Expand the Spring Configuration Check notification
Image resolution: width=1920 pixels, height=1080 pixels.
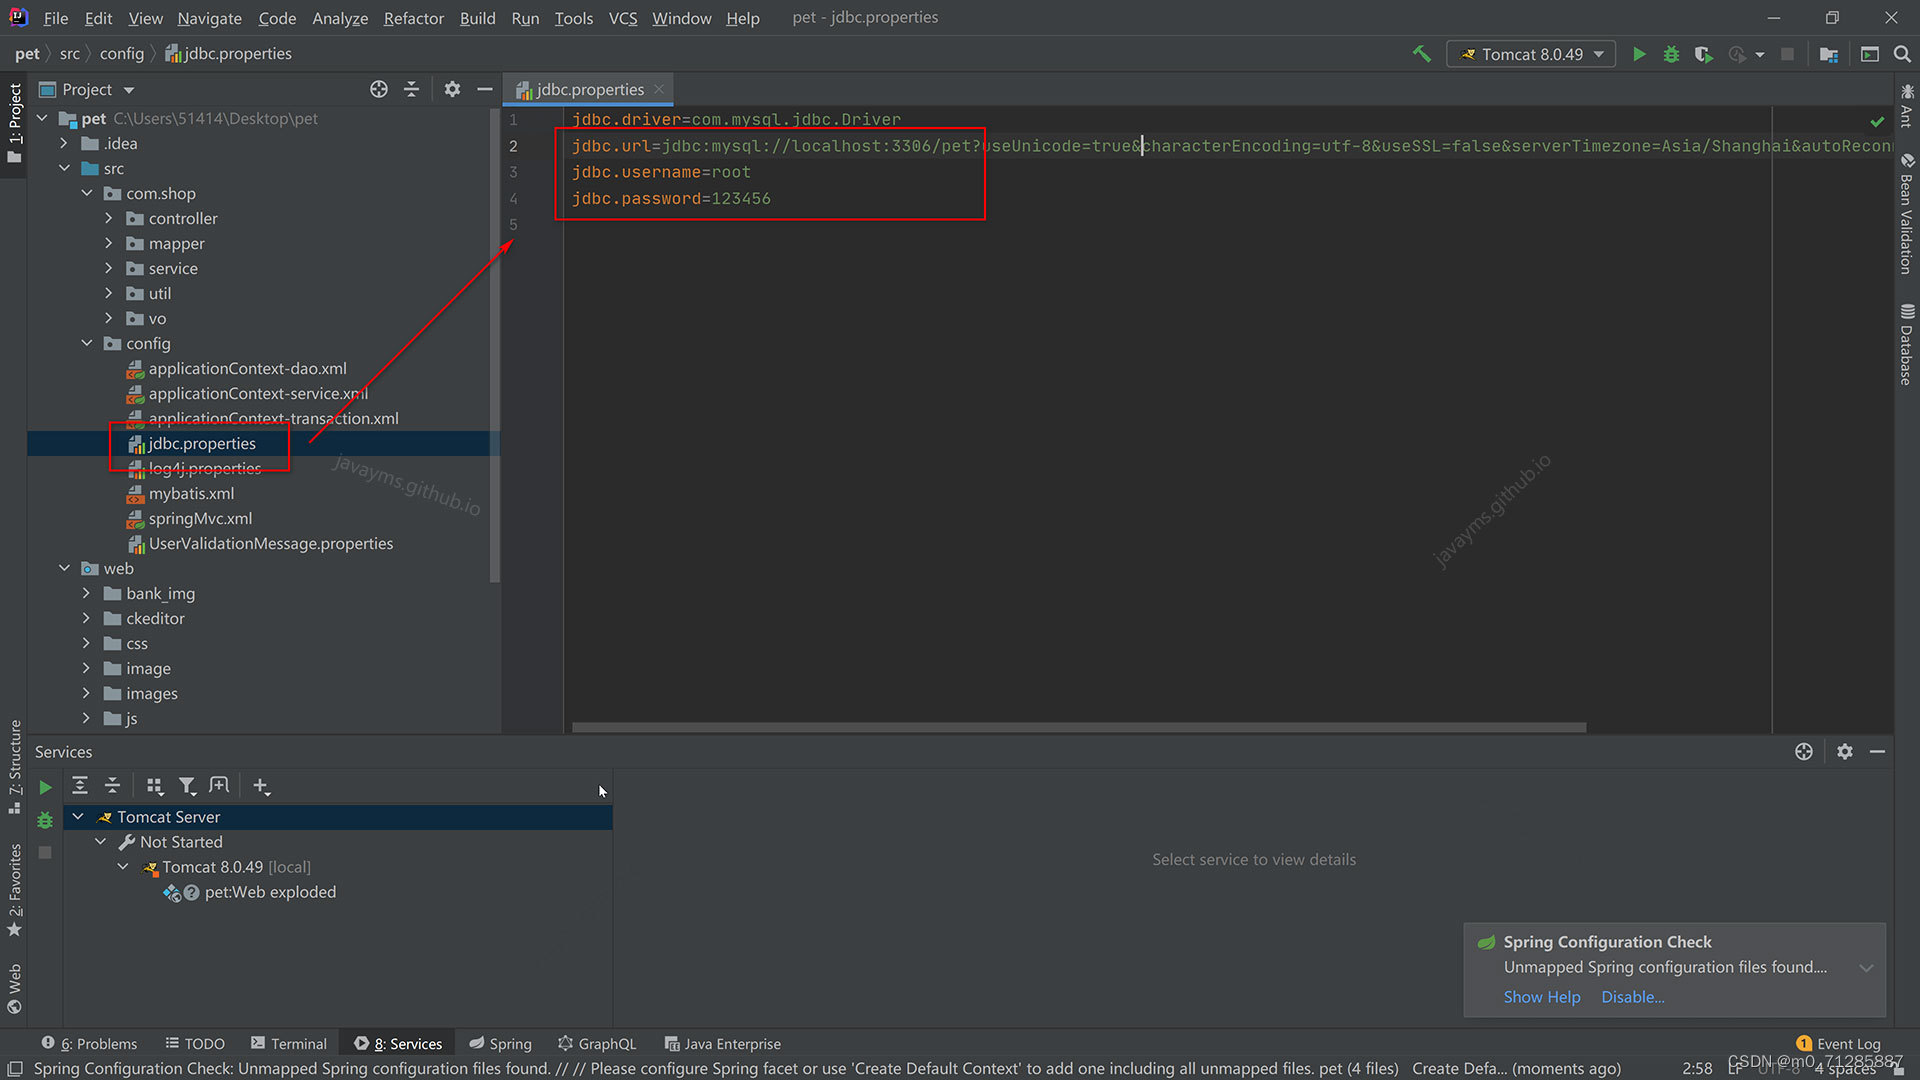pos(1866,968)
